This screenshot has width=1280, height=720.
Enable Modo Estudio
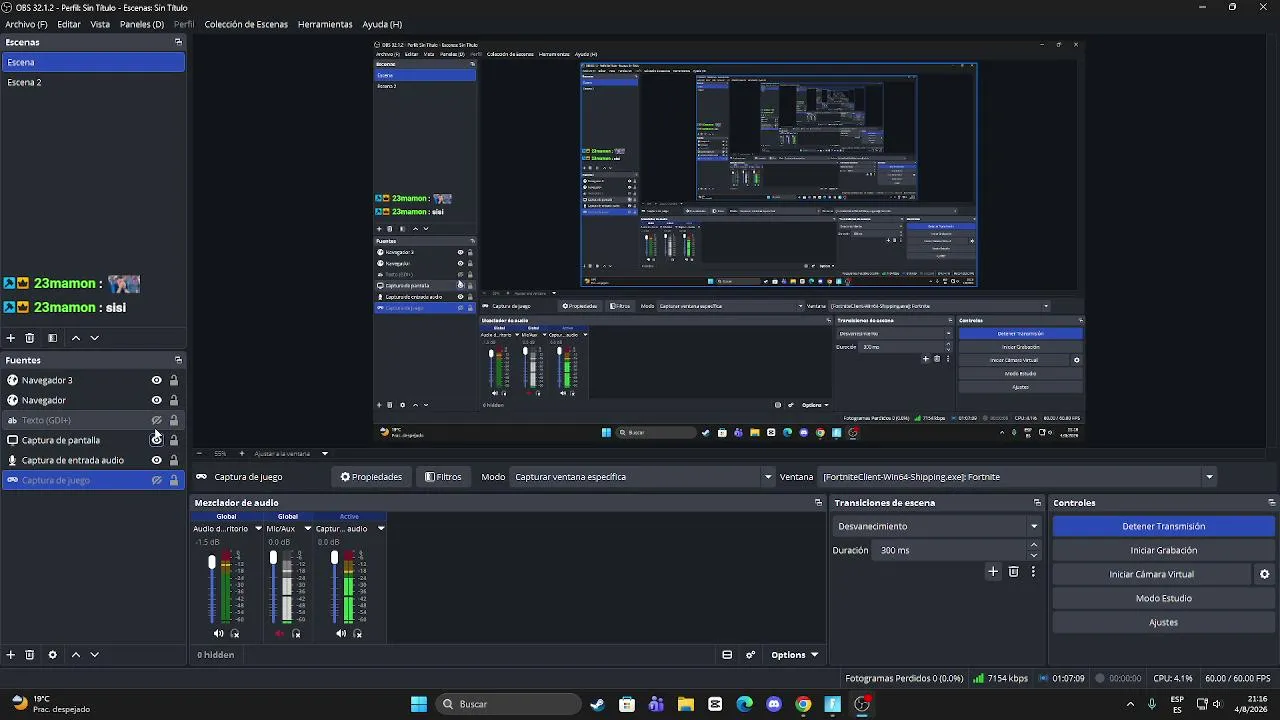click(1164, 598)
